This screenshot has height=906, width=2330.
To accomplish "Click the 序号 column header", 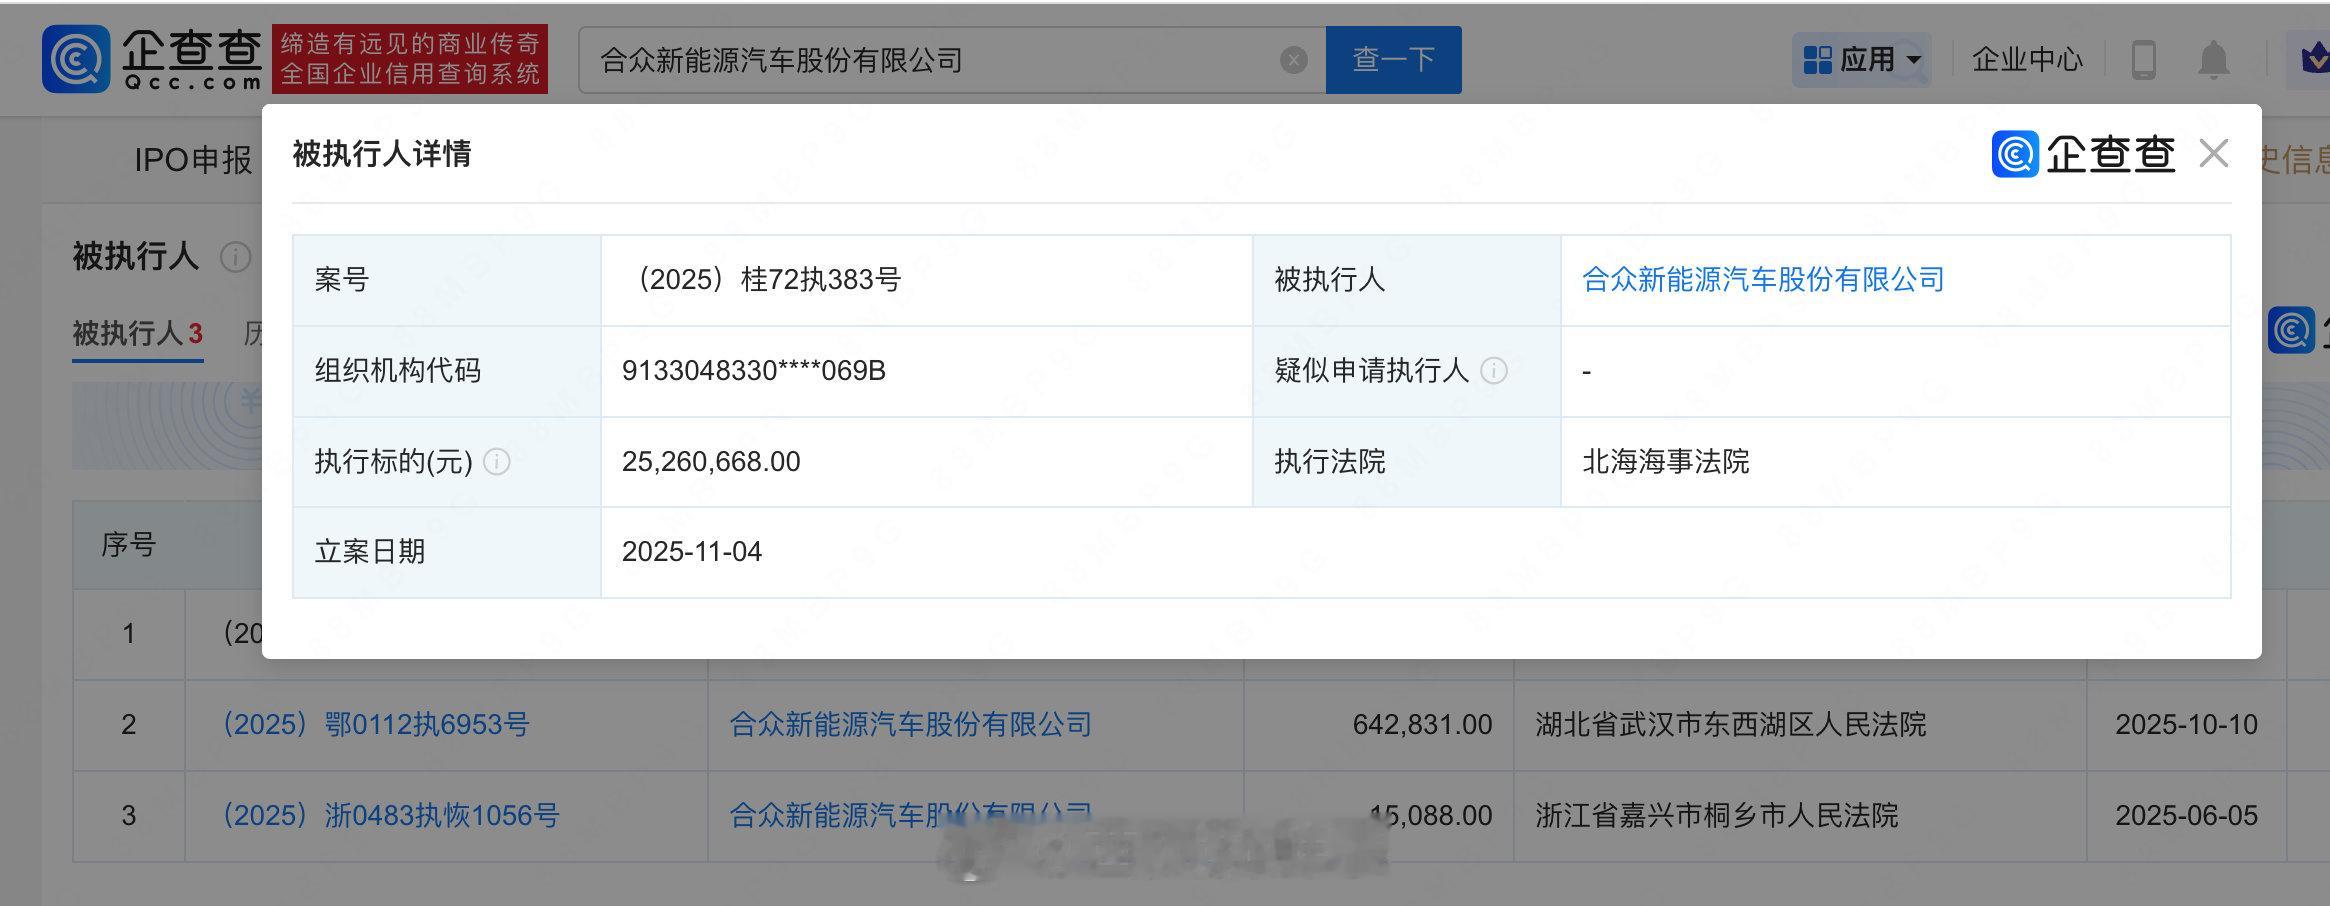I will pyautogui.click(x=129, y=545).
